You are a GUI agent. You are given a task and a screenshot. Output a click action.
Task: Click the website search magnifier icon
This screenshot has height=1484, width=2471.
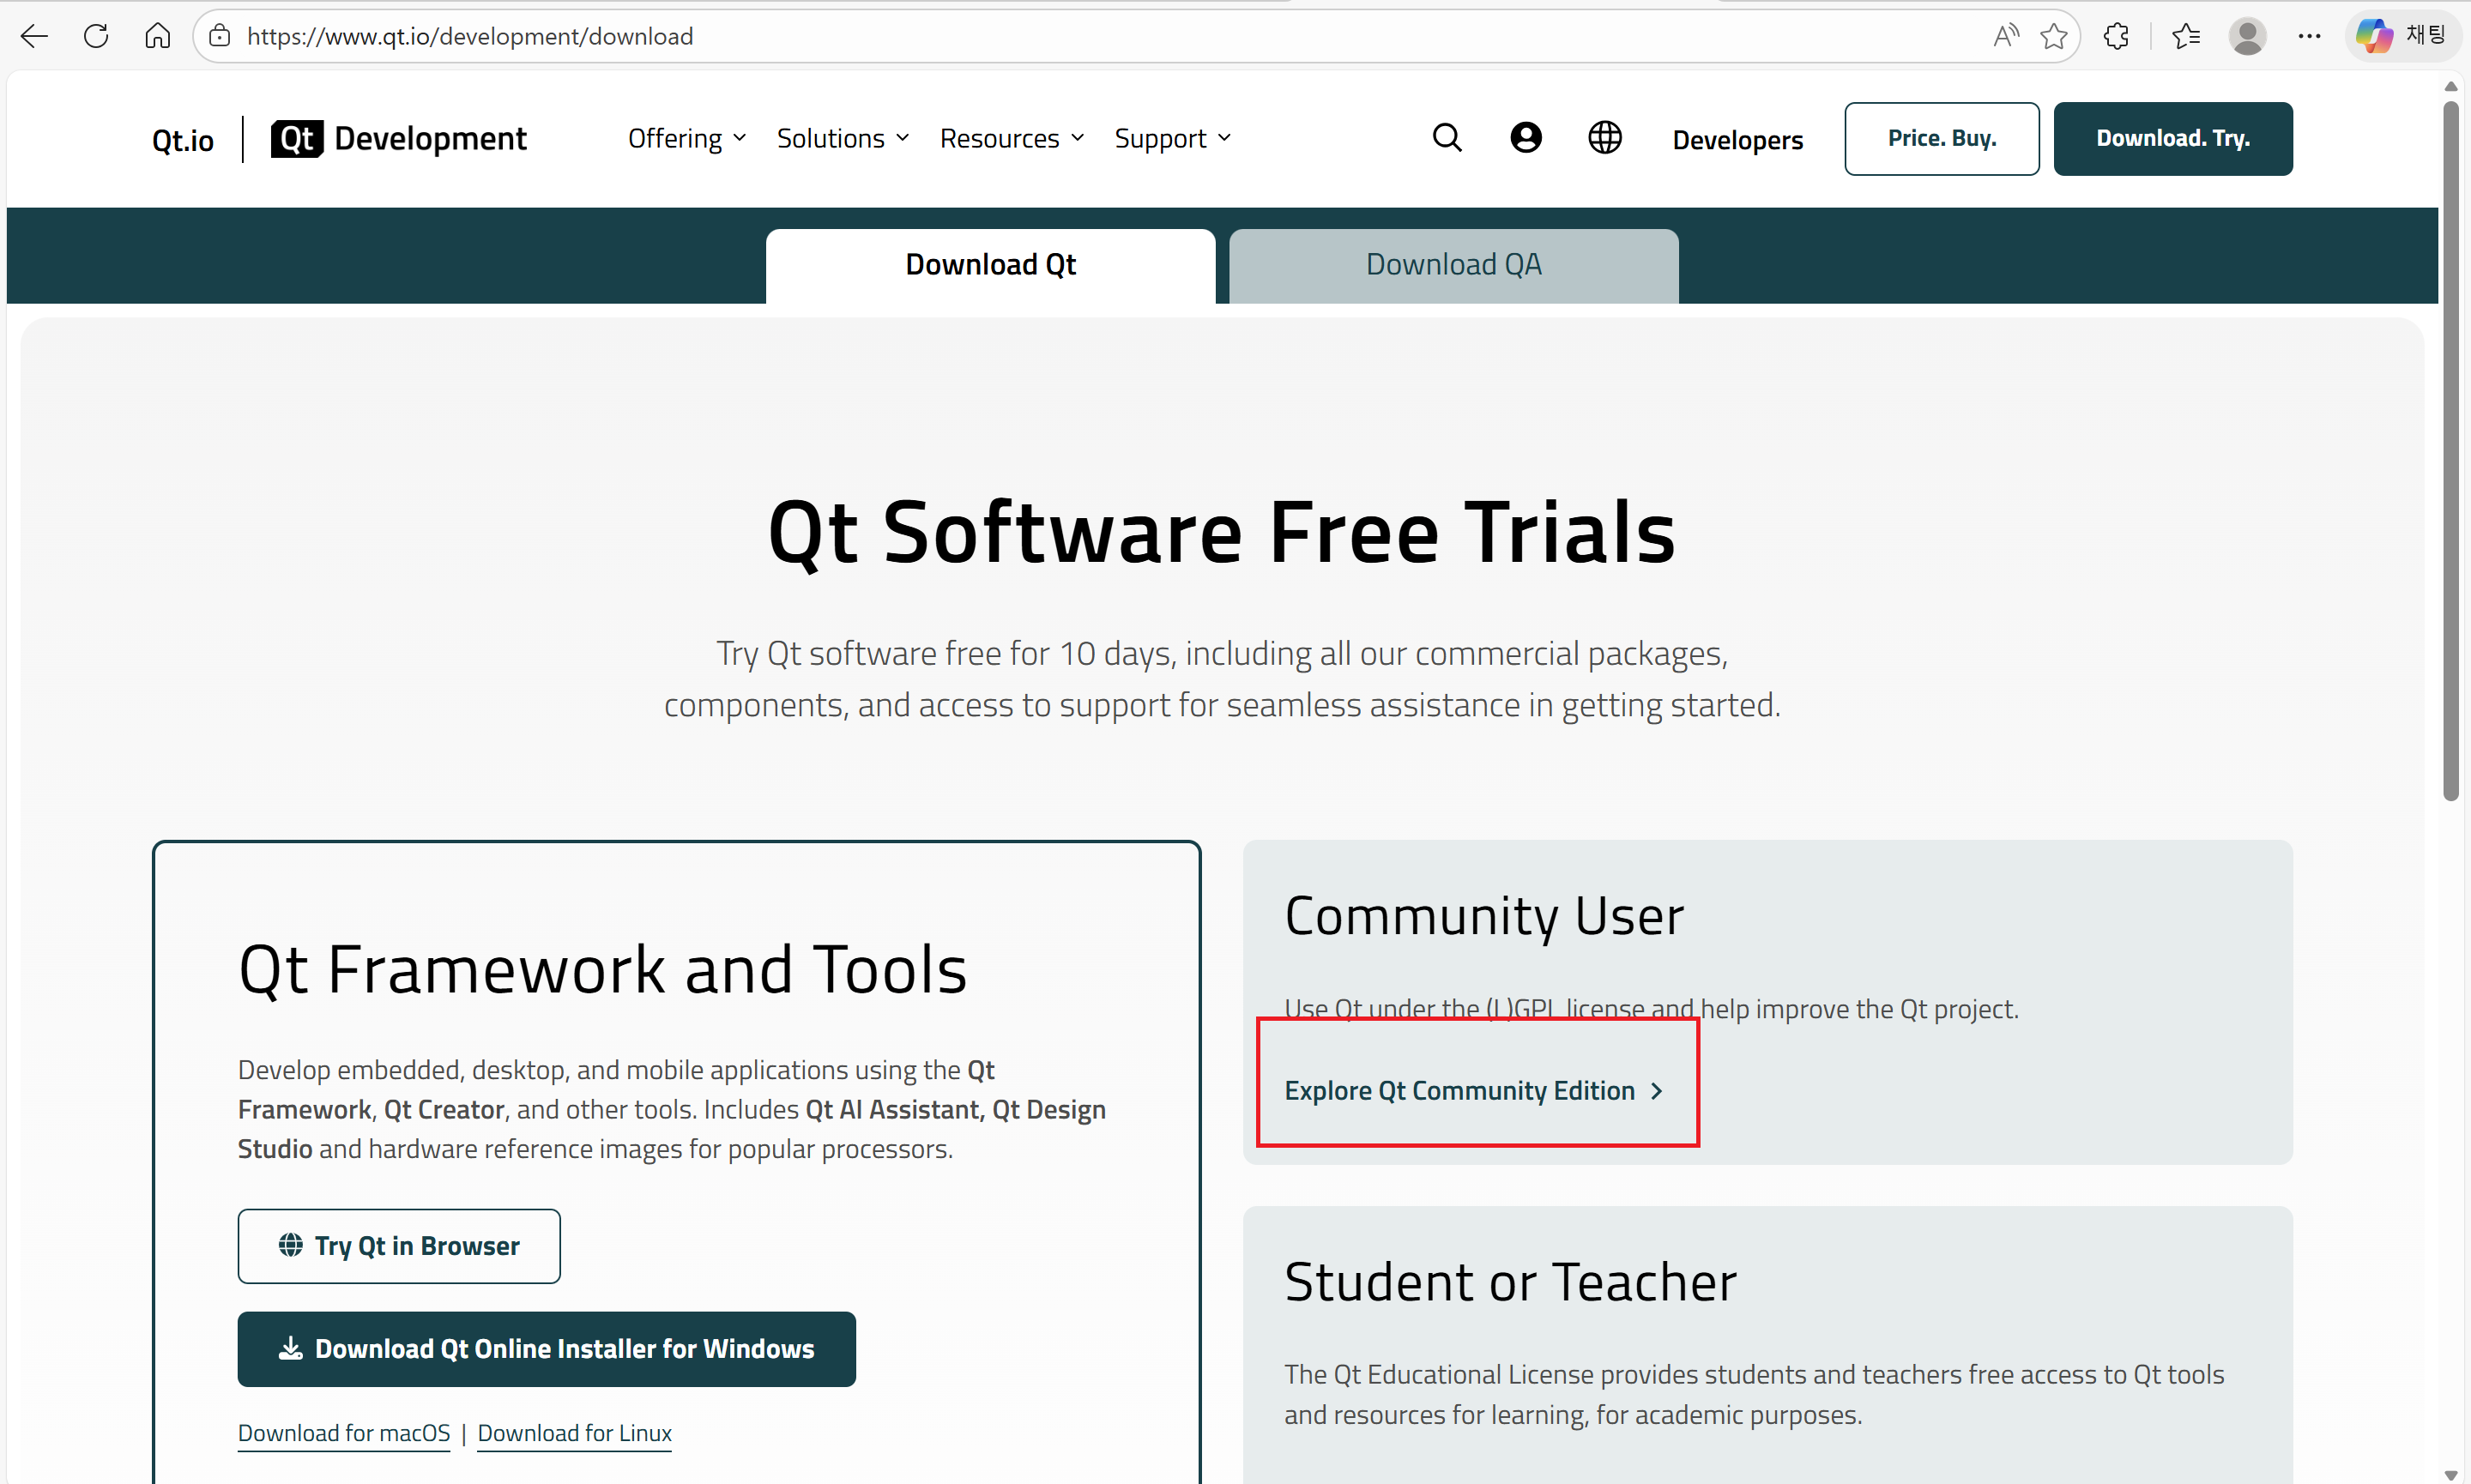1447,138
